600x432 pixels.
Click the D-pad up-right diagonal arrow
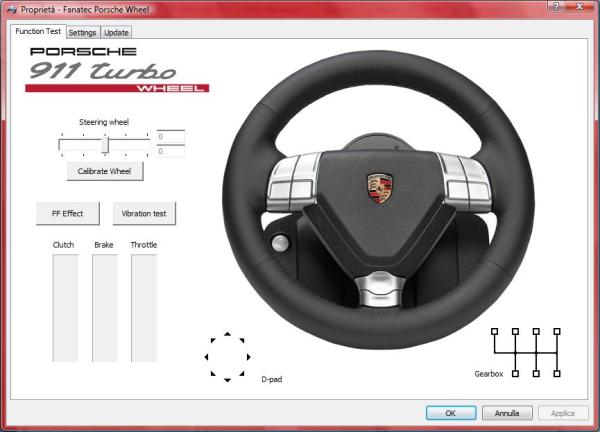242,340
